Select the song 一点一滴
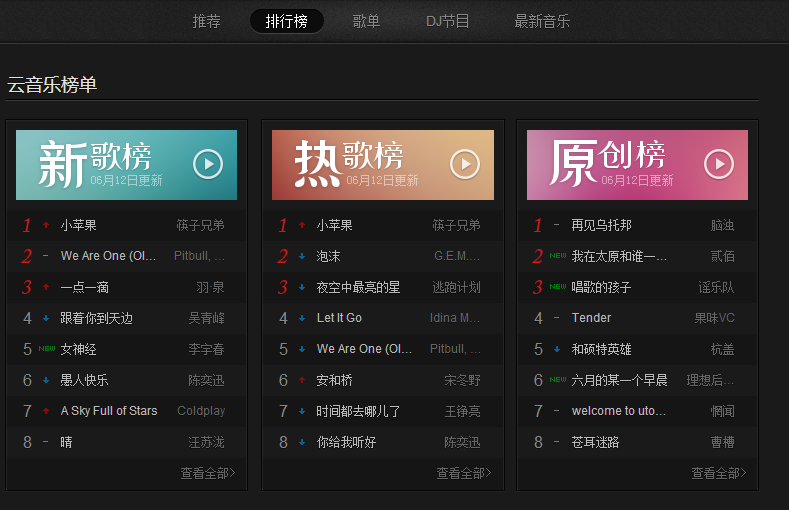Viewport: 789px width, 510px height. [85, 287]
